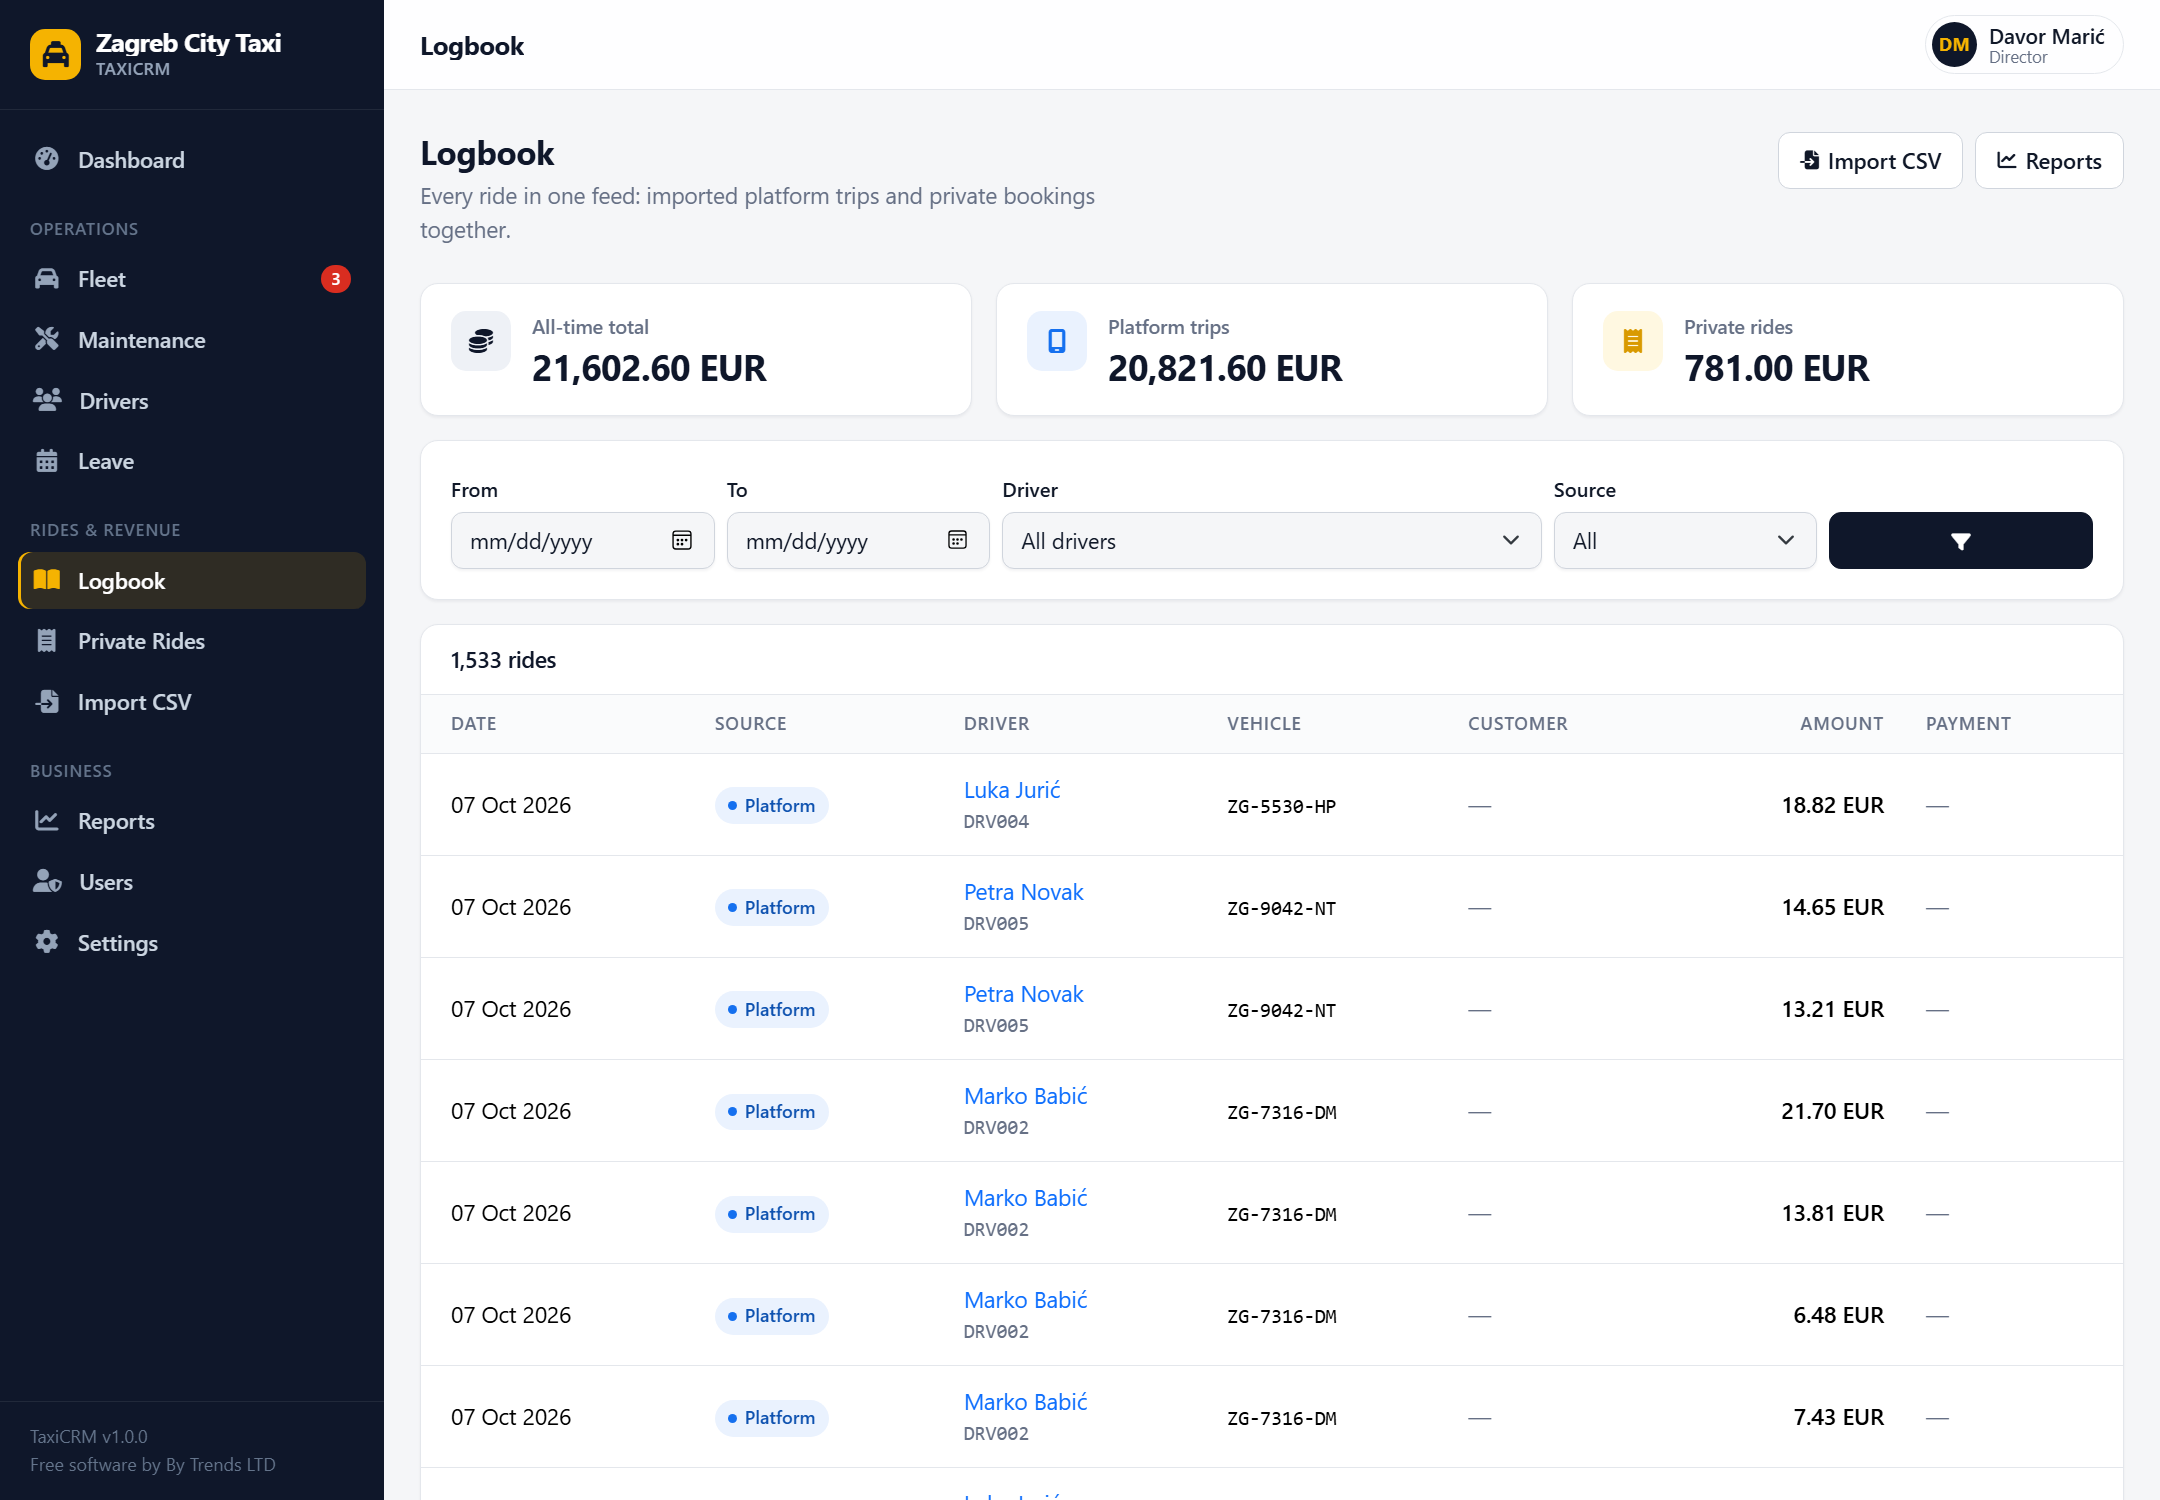Image resolution: width=2160 pixels, height=1500 pixels.
Task: Click the Platform trips phone icon
Action: point(1057,341)
